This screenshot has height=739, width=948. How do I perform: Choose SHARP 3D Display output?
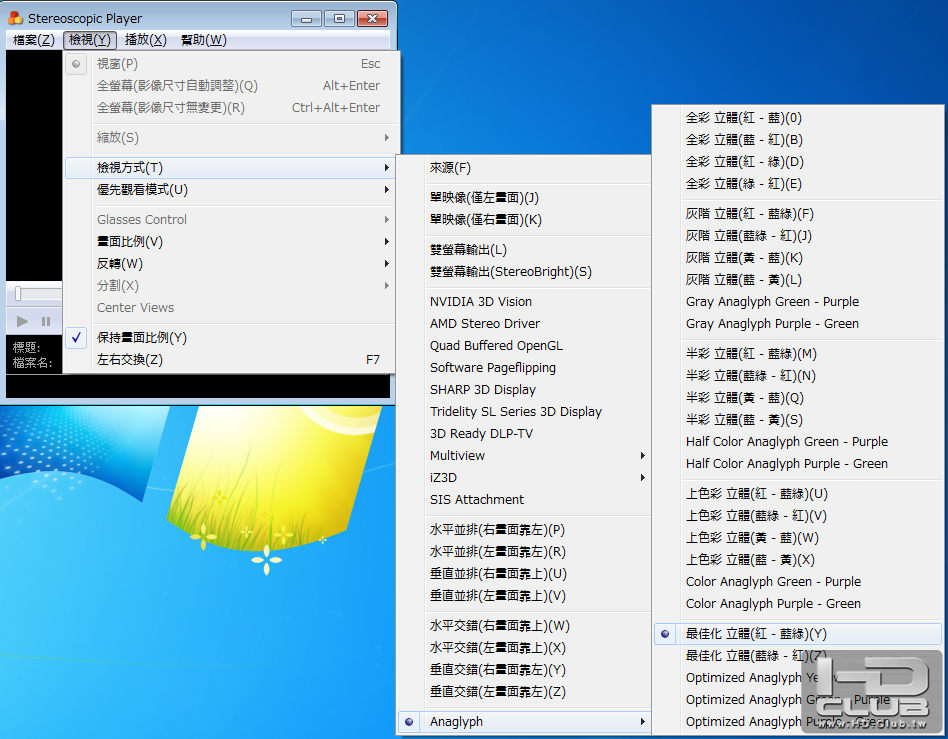tap(524, 389)
